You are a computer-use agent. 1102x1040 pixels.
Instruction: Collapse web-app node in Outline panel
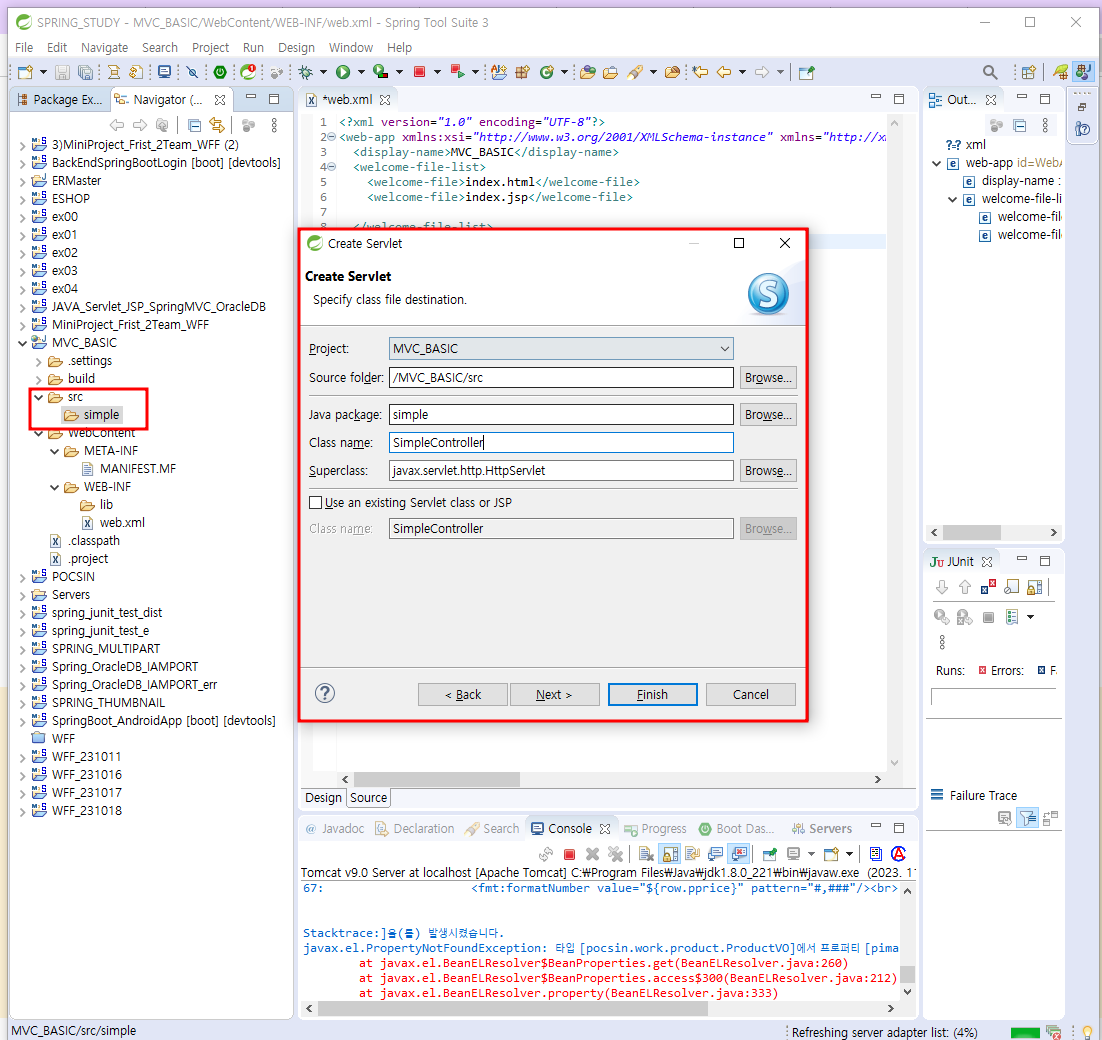[936, 163]
